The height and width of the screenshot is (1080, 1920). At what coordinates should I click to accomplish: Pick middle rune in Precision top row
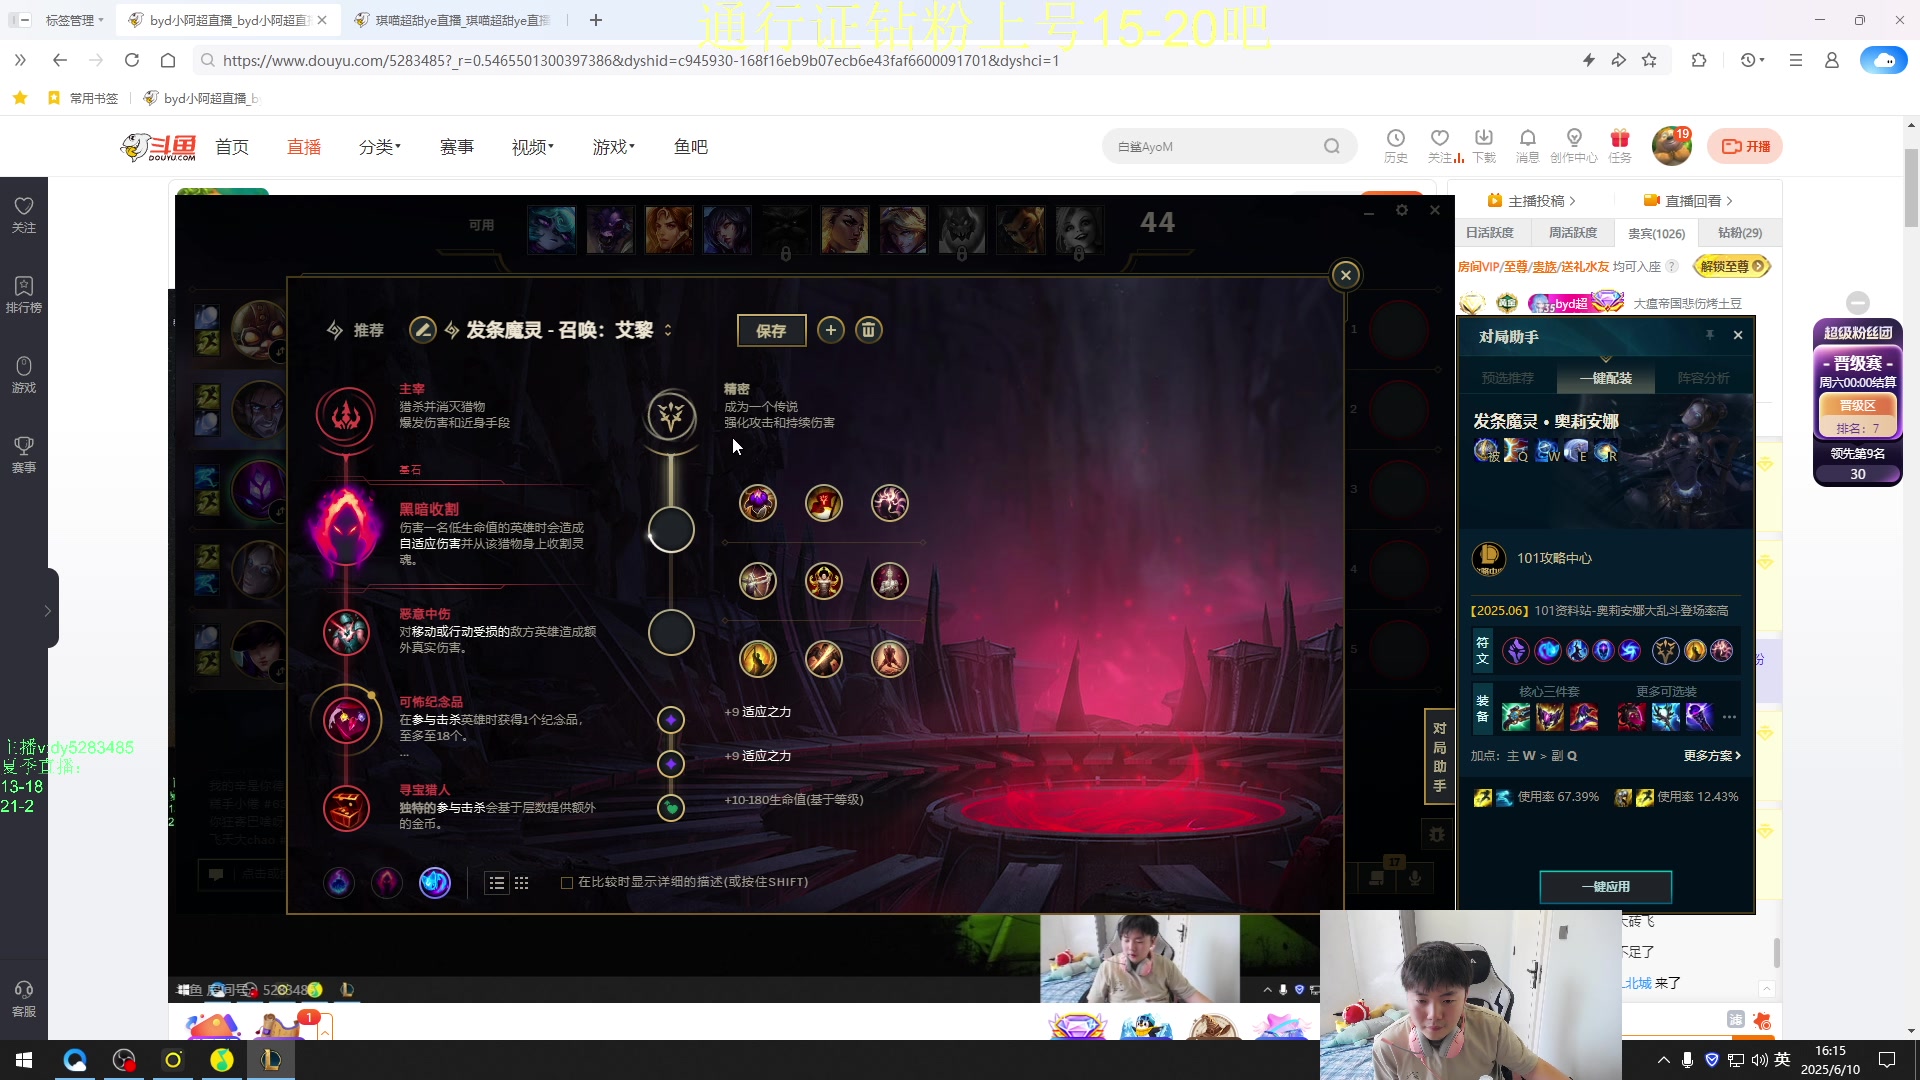(824, 503)
